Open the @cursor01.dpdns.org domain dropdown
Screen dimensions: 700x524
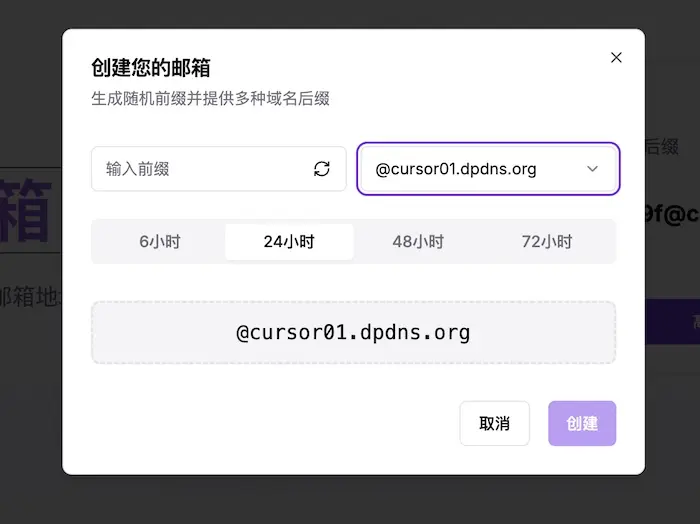pos(488,169)
